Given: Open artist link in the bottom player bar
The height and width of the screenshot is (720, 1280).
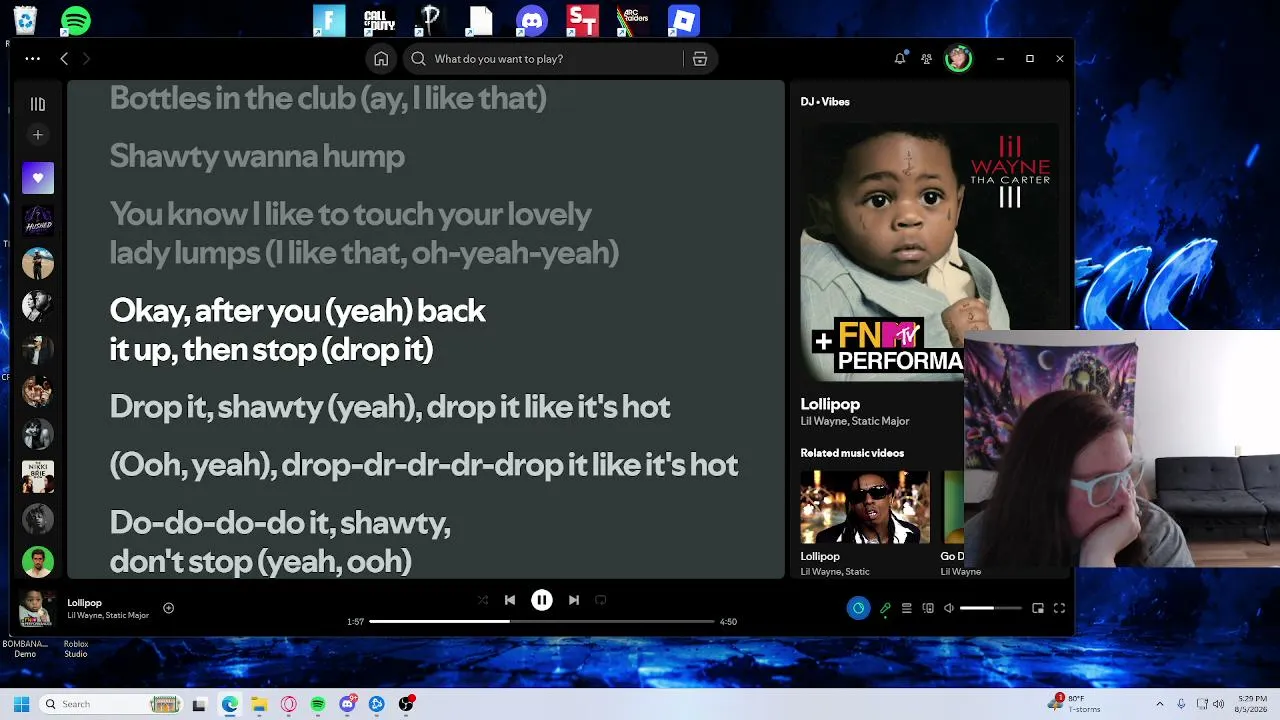Looking at the screenshot, I should pyautogui.click(x=108, y=616).
